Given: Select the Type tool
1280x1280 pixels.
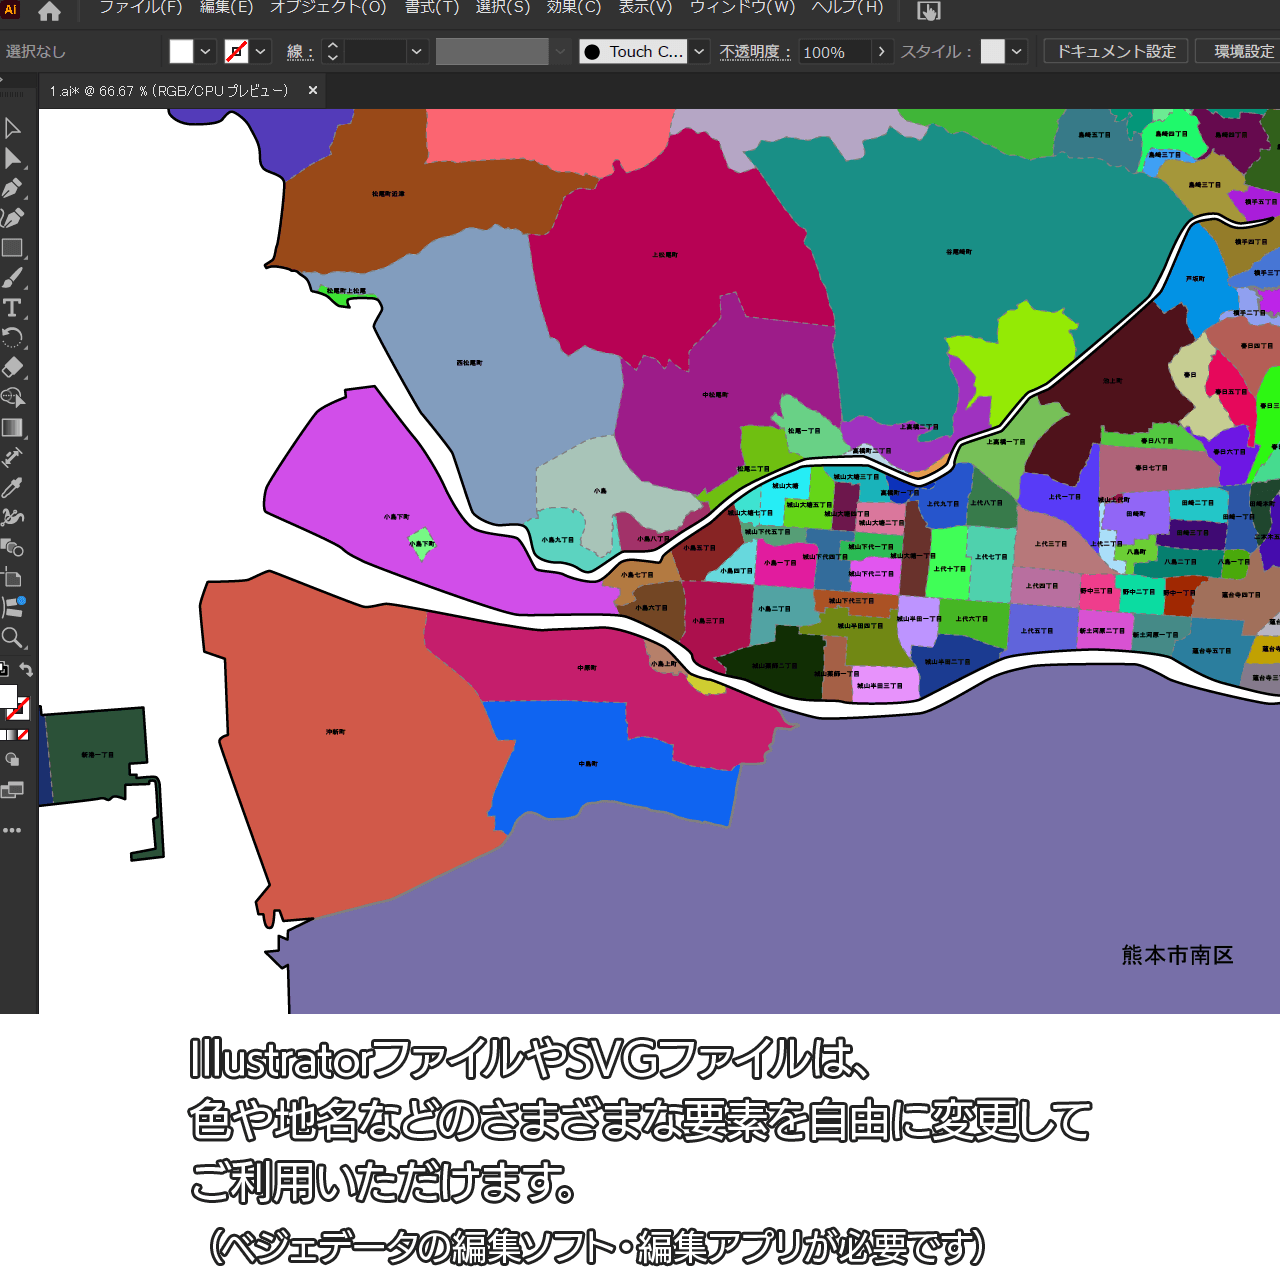Looking at the screenshot, I should click(x=12, y=308).
